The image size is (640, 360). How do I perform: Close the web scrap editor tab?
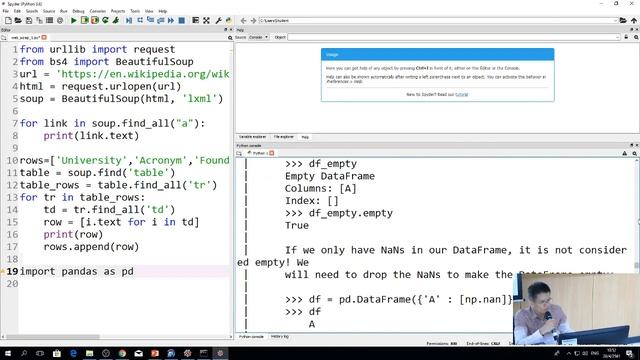pos(44,38)
